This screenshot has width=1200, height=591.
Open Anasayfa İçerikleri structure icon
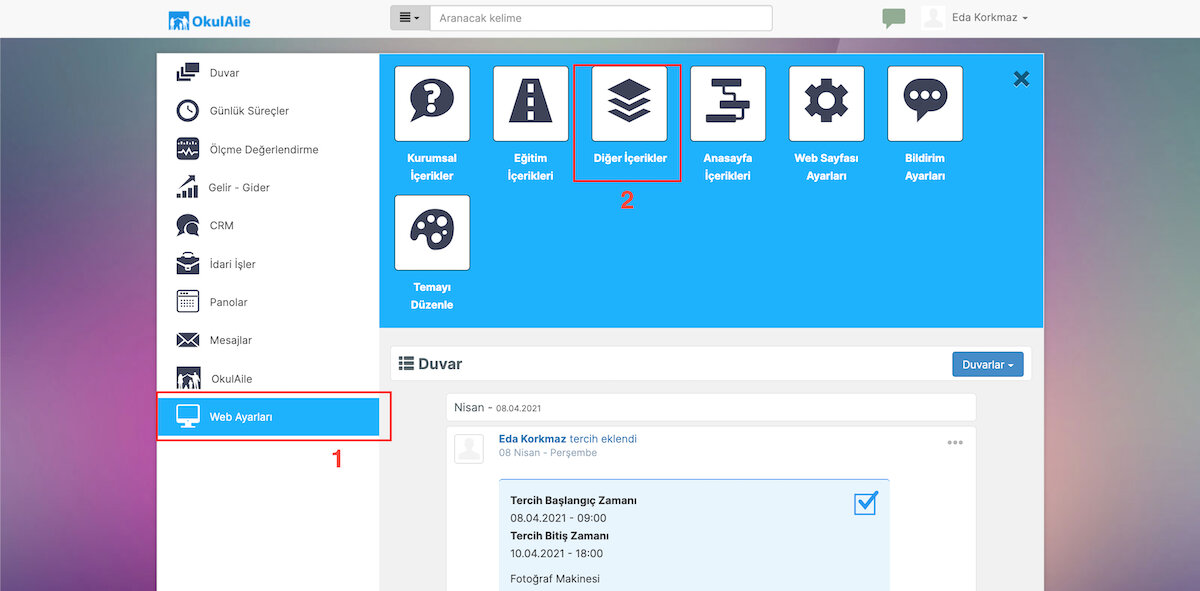point(728,104)
